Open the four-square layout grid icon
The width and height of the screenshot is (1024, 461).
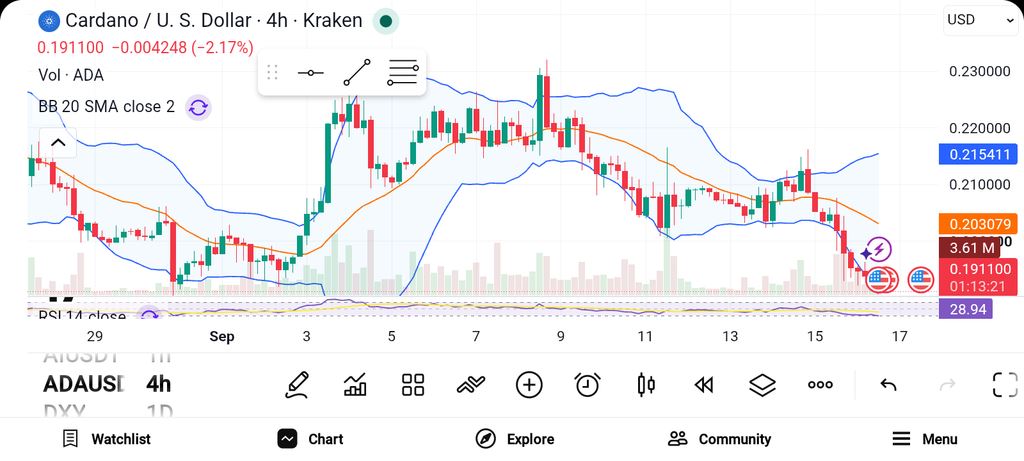[413, 385]
